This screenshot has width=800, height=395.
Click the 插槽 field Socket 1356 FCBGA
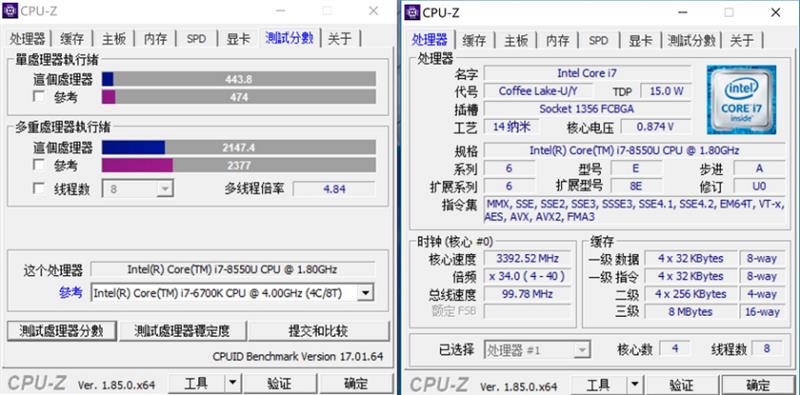point(587,109)
